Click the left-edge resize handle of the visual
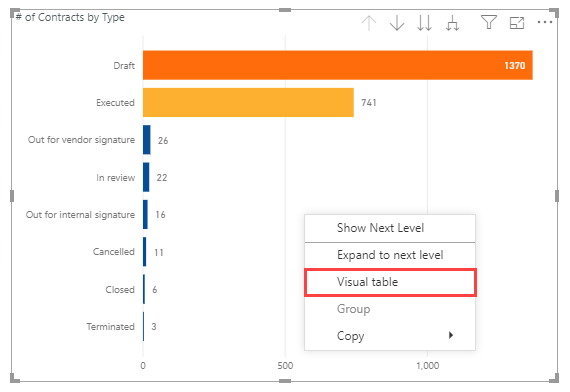The height and width of the screenshot is (392, 570). point(12,196)
